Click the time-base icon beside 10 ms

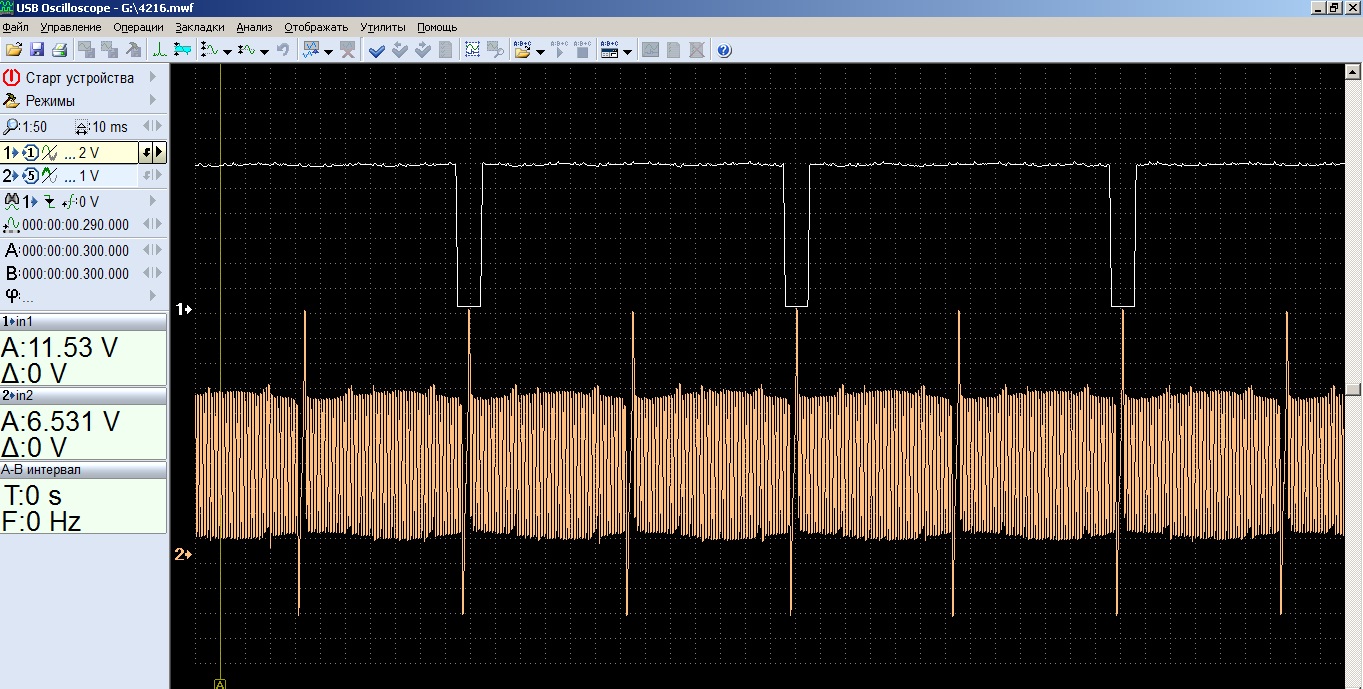click(83, 127)
